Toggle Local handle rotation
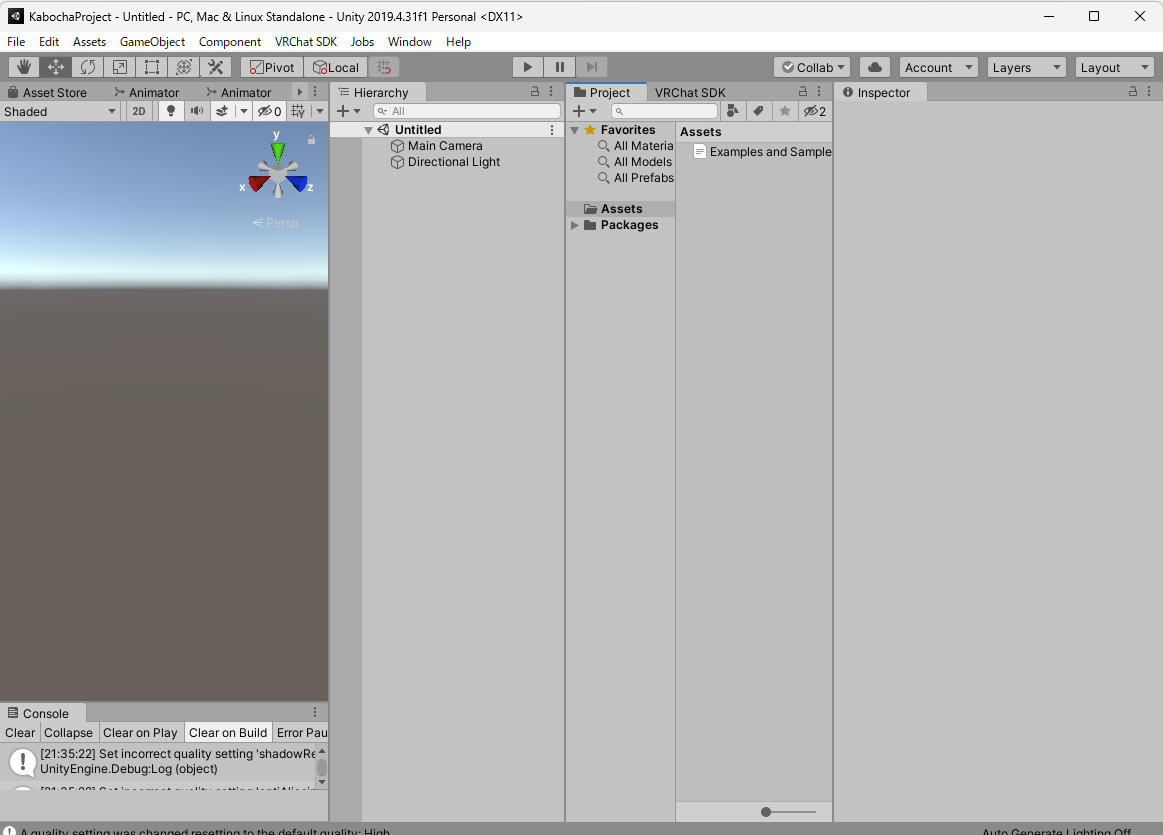Image resolution: width=1163 pixels, height=835 pixels. (336, 67)
